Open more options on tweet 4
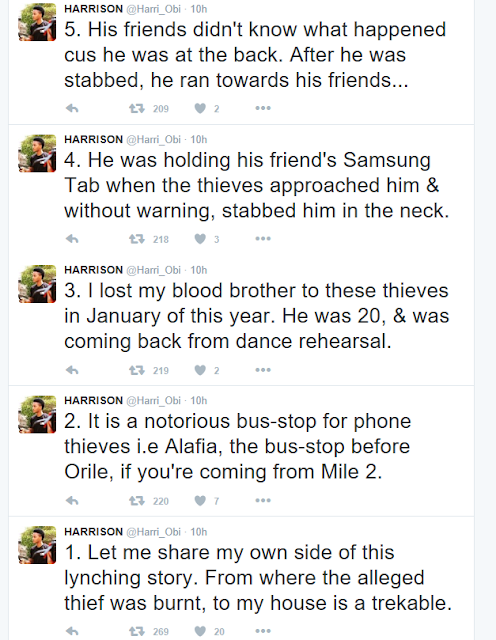Screen dimensions: 496x640 coord(263,239)
